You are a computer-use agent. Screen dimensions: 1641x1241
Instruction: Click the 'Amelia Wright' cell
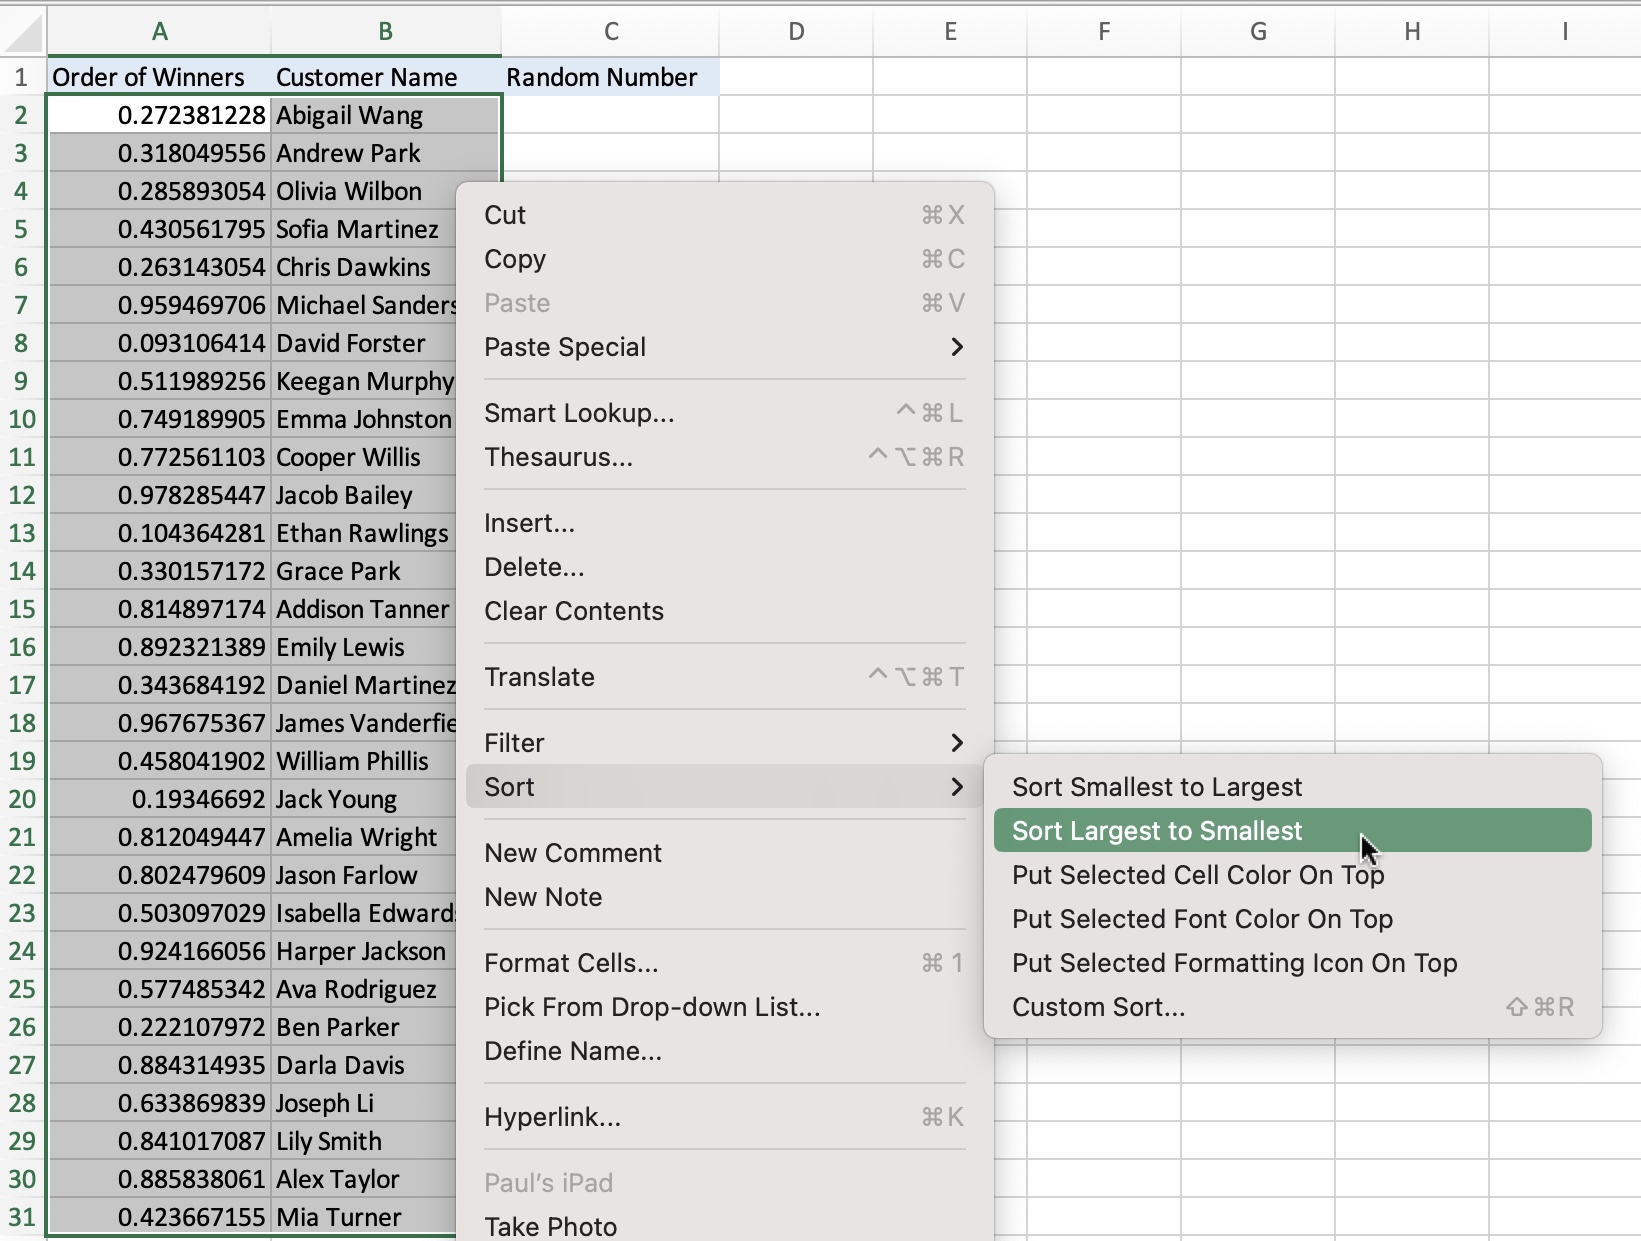pyautogui.click(x=364, y=837)
